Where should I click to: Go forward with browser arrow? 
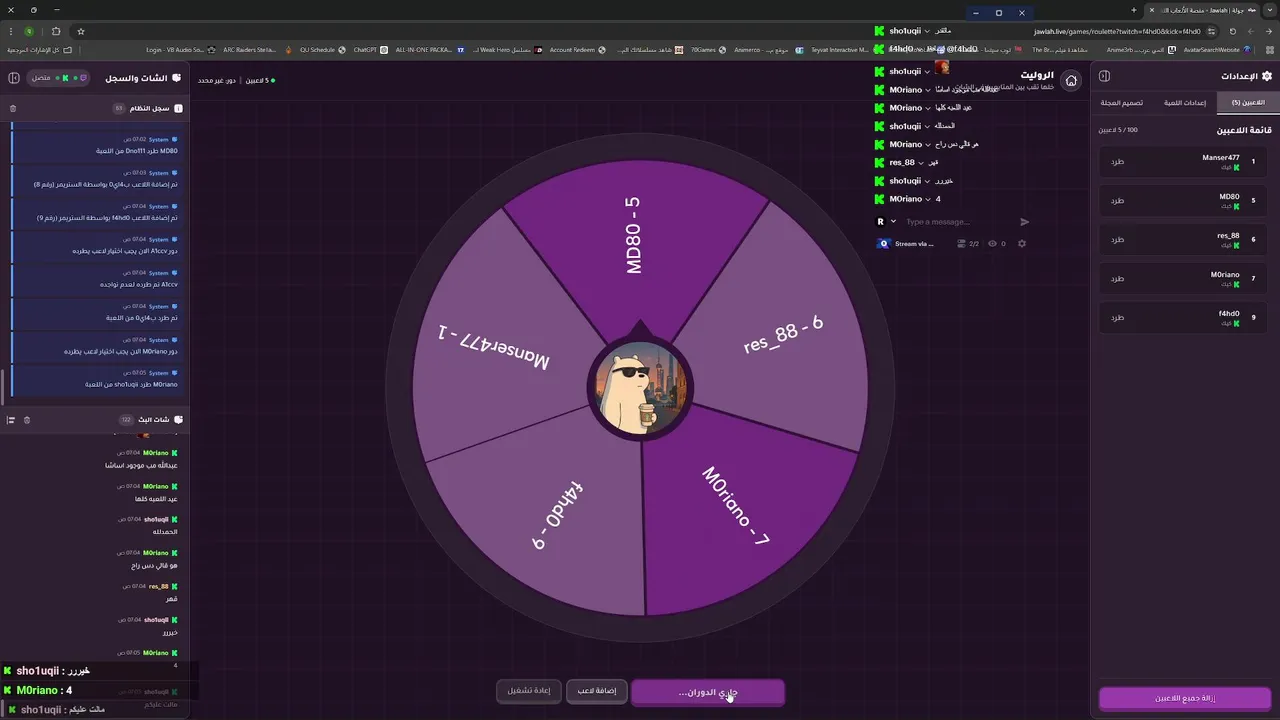pos(1250,31)
